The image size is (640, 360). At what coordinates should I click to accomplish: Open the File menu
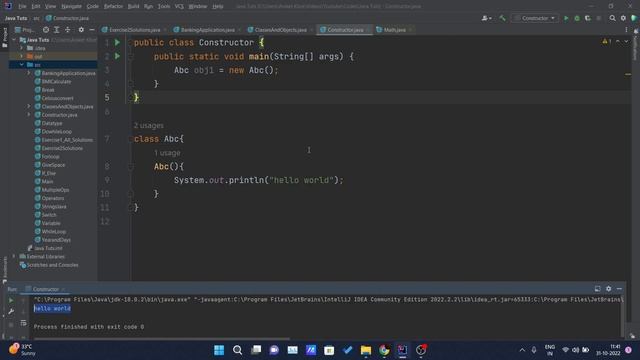tap(22, 6)
